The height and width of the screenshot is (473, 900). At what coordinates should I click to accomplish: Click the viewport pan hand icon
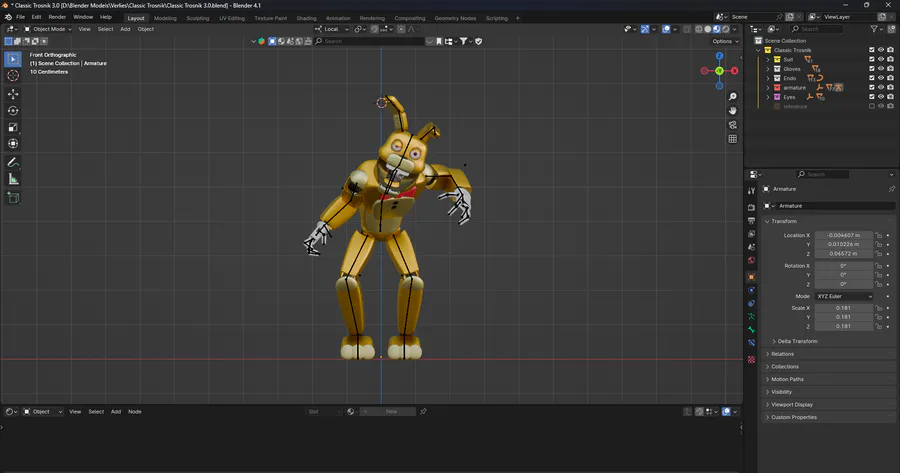732,110
